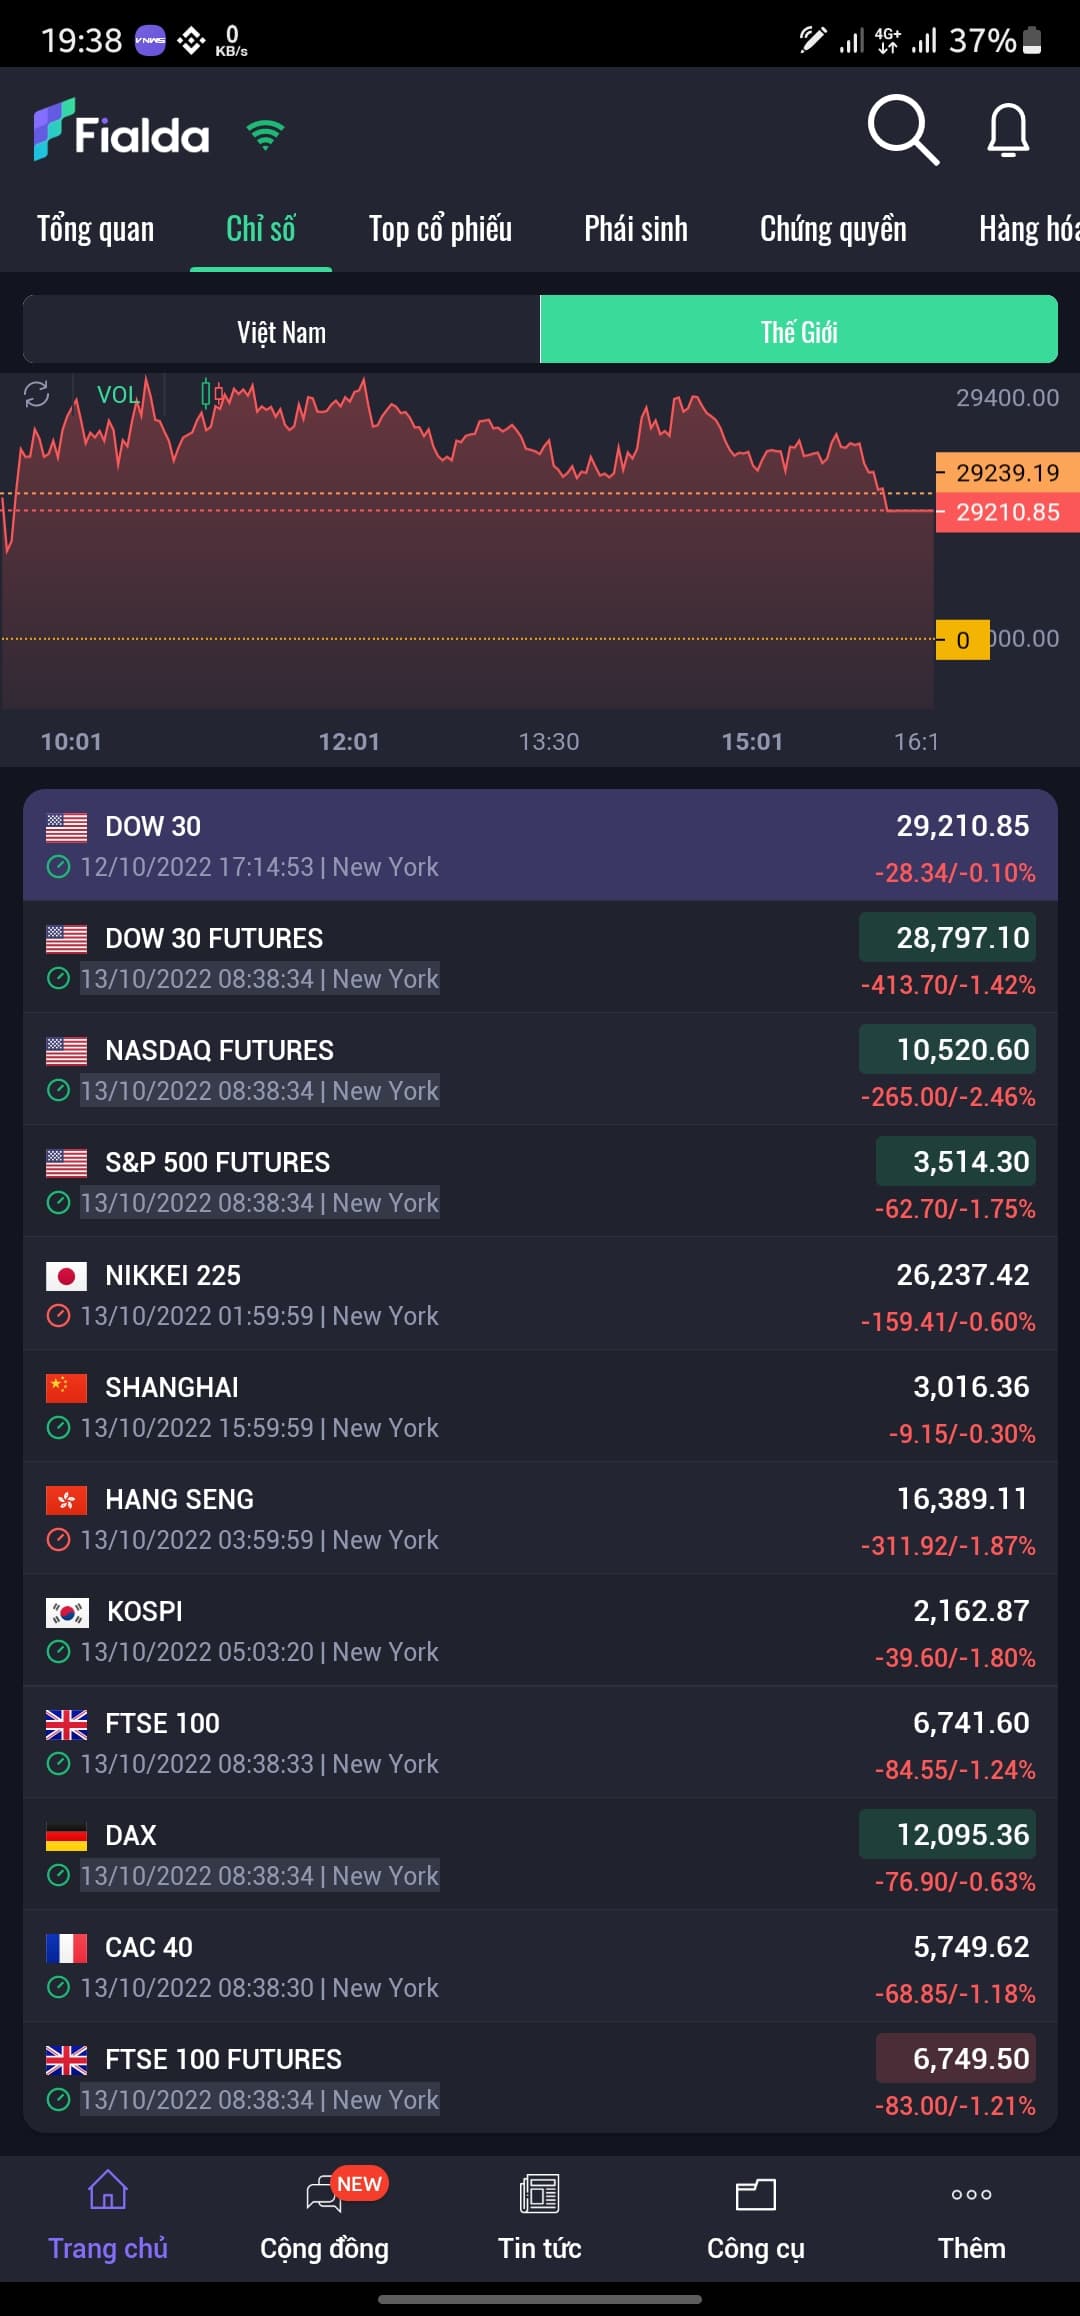
Task: Tap the Fialda logo
Action: [122, 131]
